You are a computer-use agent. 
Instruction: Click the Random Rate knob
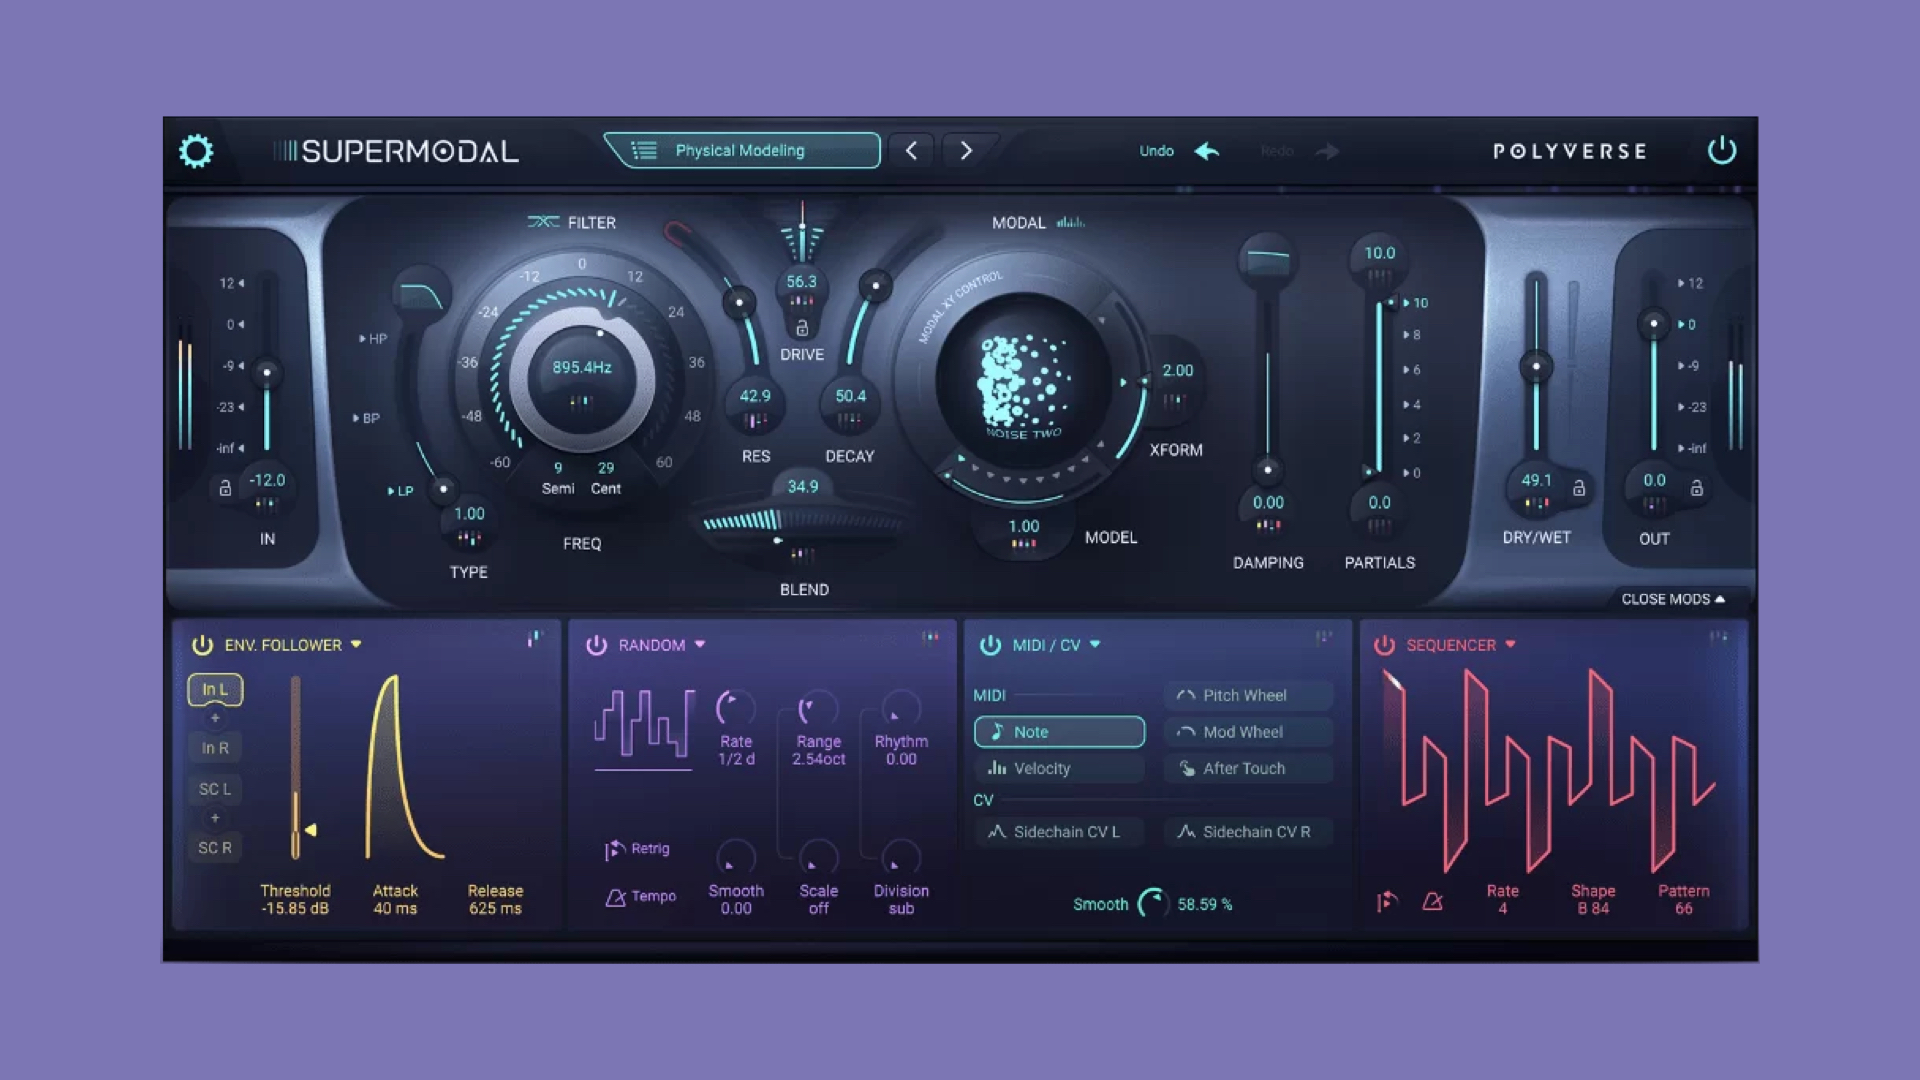pos(735,708)
